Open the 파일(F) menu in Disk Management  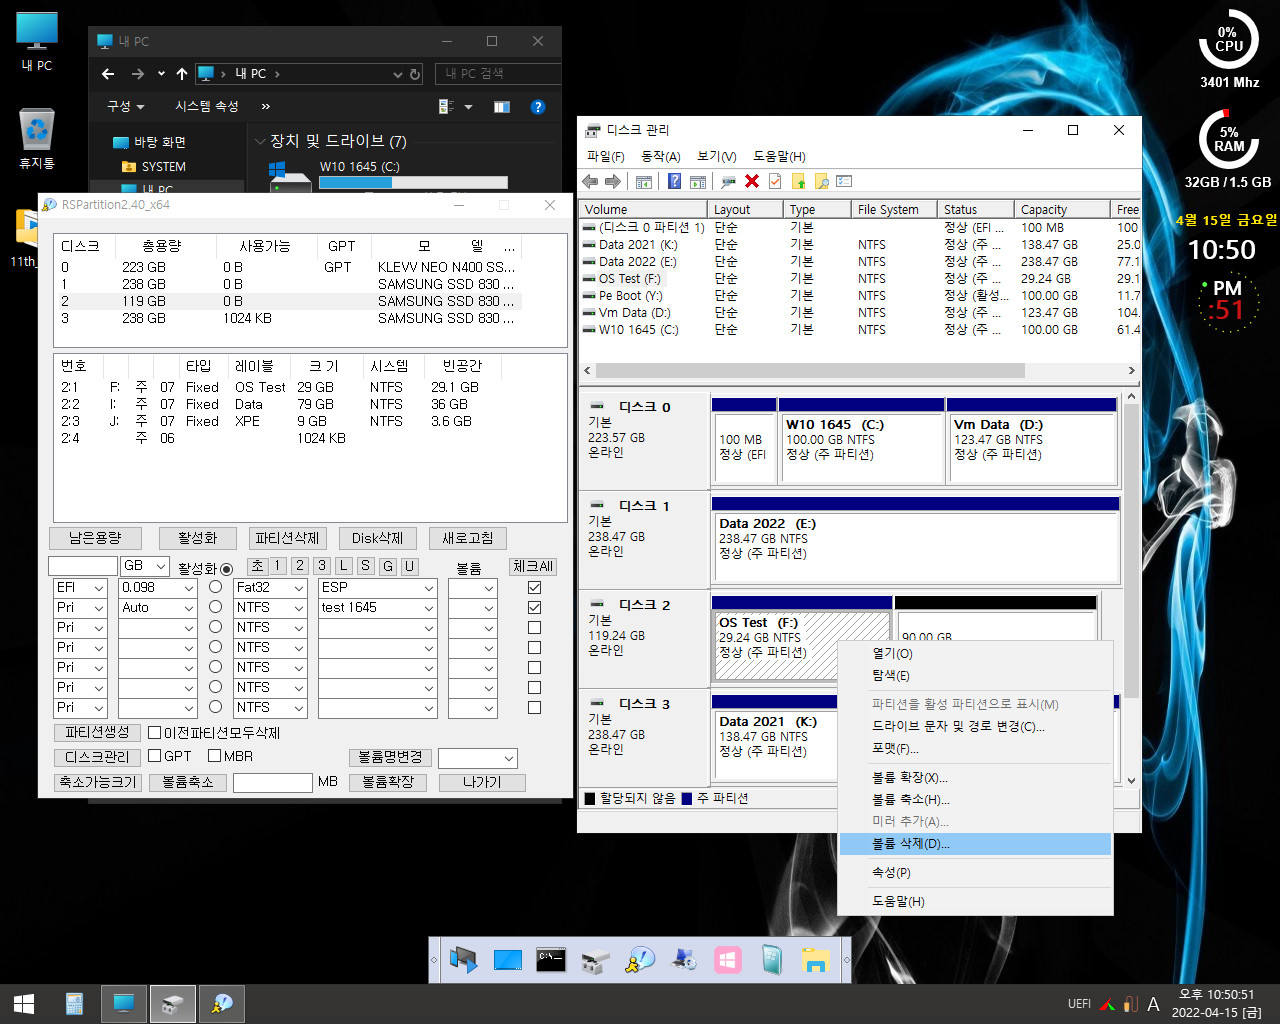point(605,156)
